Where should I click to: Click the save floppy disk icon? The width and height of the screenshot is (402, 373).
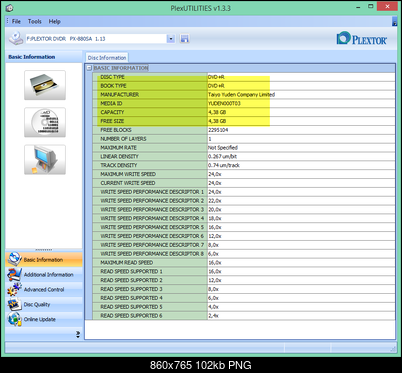click(184, 39)
